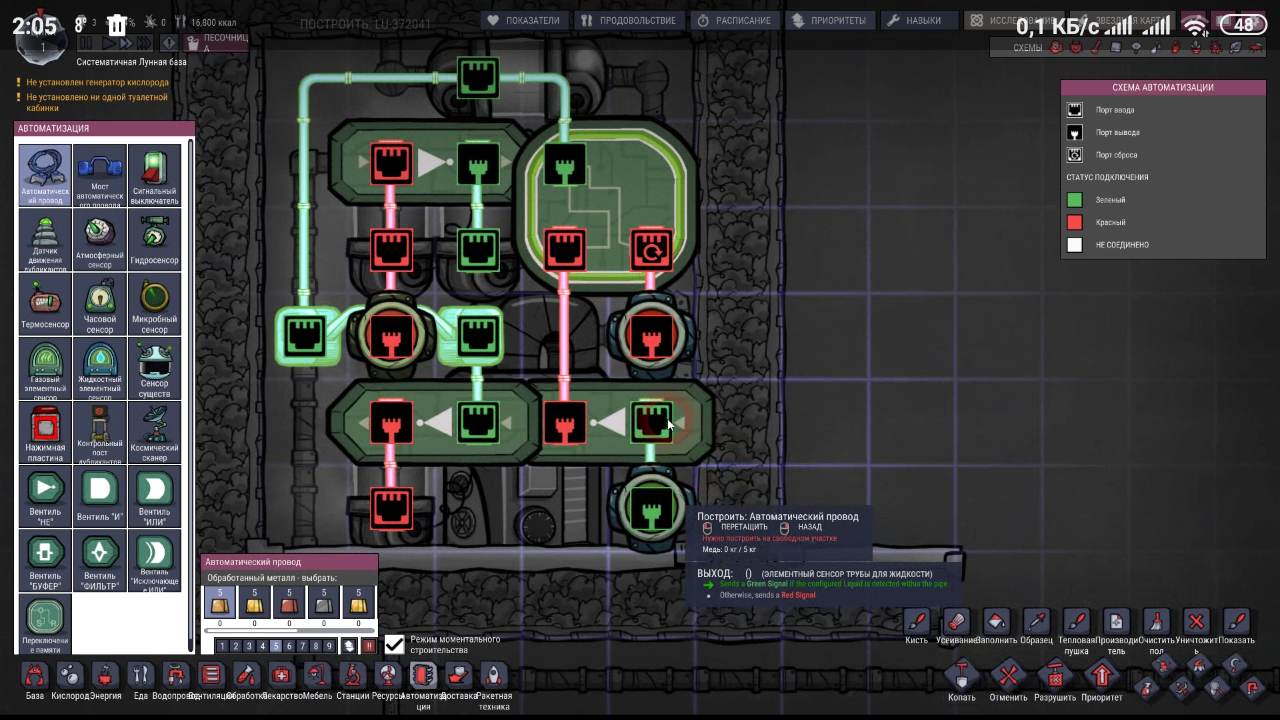This screenshot has width=1280, height=720.
Task: Choose the Space Scanner (Космический сканер) building
Action: 154,431
